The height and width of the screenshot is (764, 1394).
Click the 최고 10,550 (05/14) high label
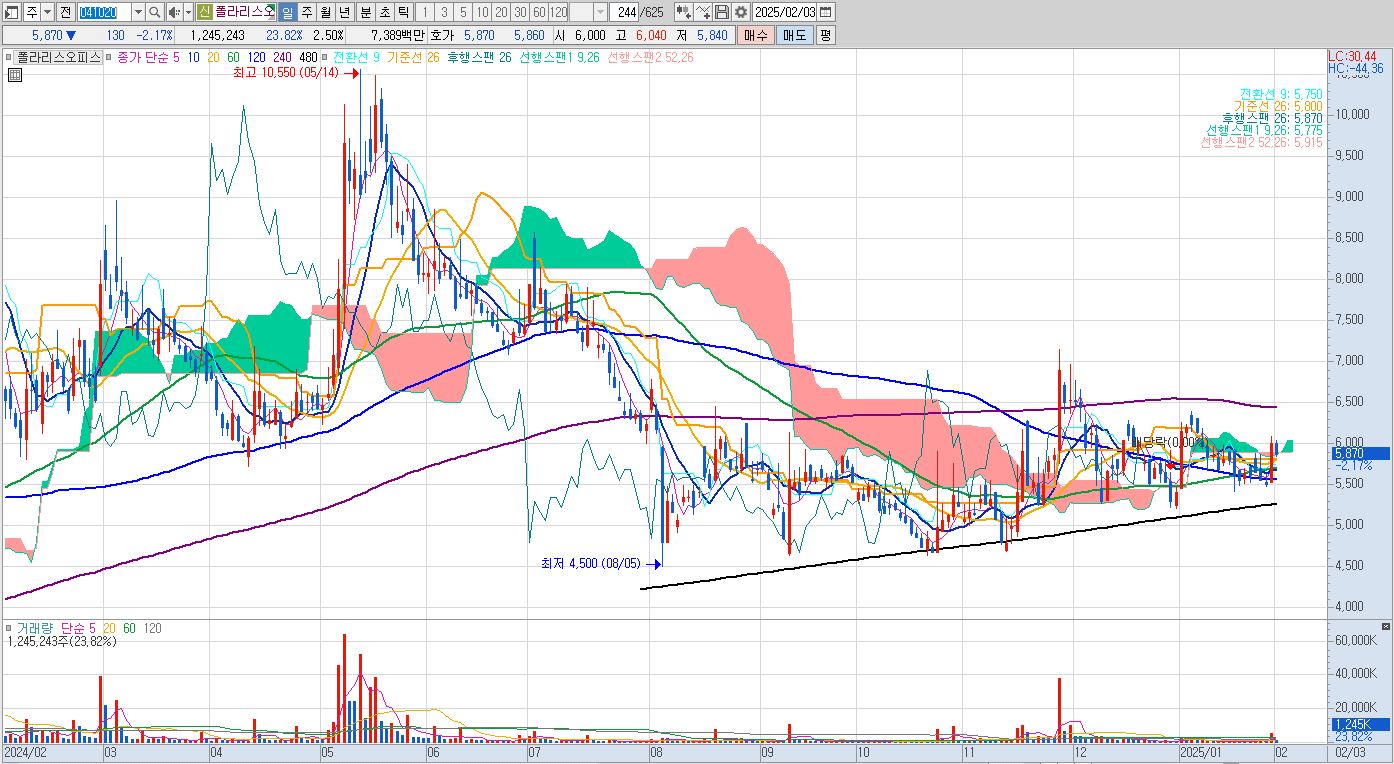[x=286, y=73]
